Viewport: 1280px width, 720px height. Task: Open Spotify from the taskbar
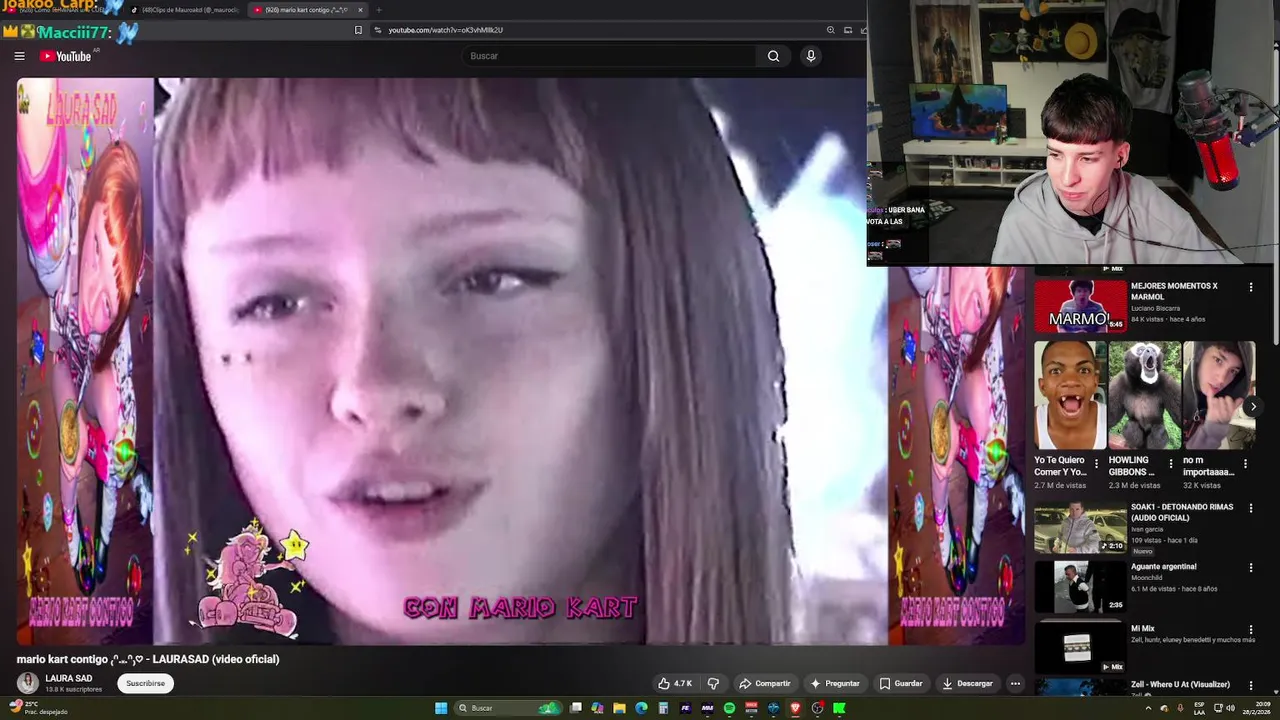tap(729, 708)
